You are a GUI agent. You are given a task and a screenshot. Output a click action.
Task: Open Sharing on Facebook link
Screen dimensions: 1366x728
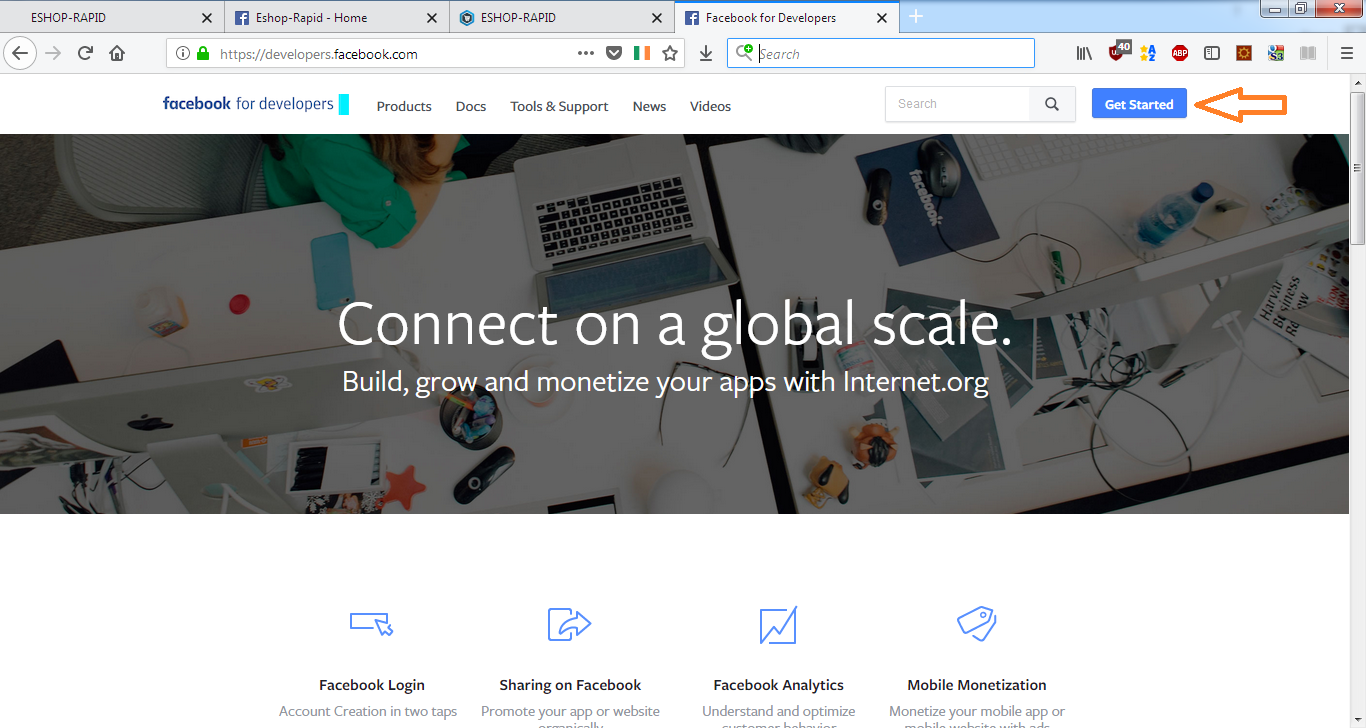coord(570,685)
